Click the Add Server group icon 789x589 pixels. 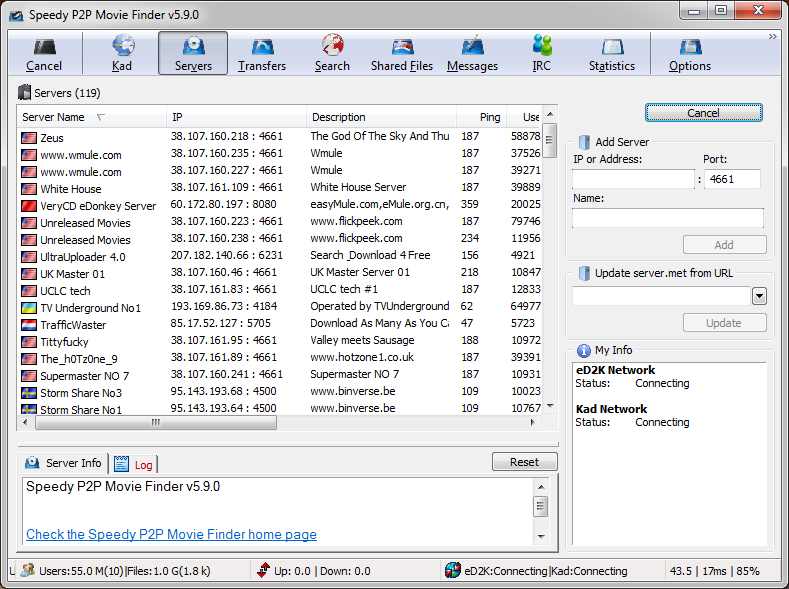584,142
